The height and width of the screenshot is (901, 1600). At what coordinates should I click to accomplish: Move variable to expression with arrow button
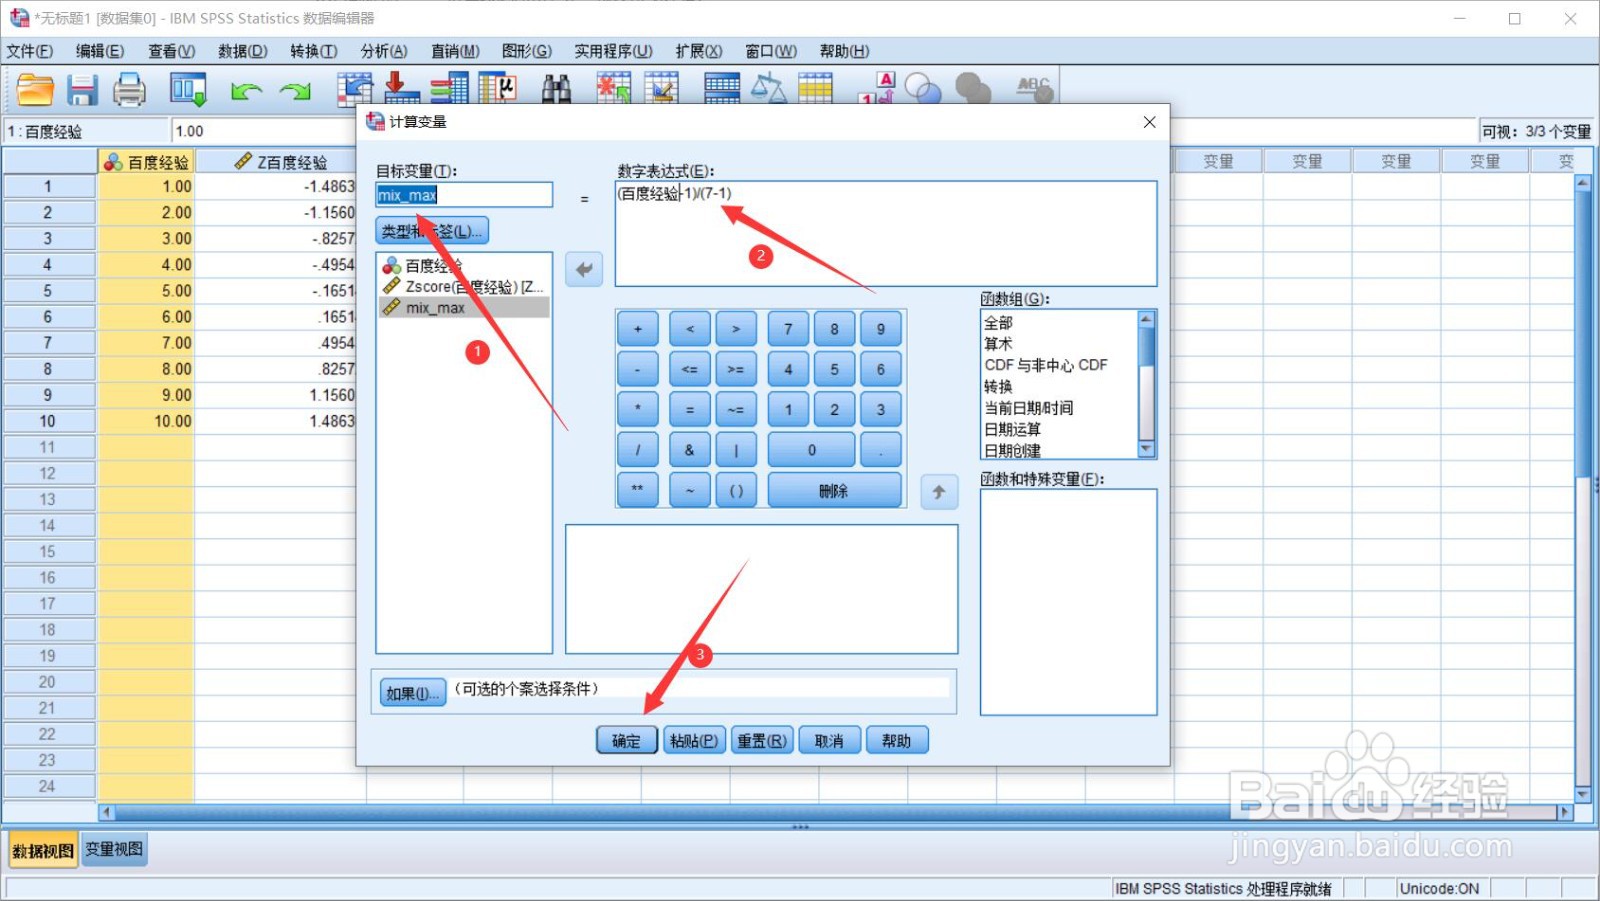[x=584, y=269]
